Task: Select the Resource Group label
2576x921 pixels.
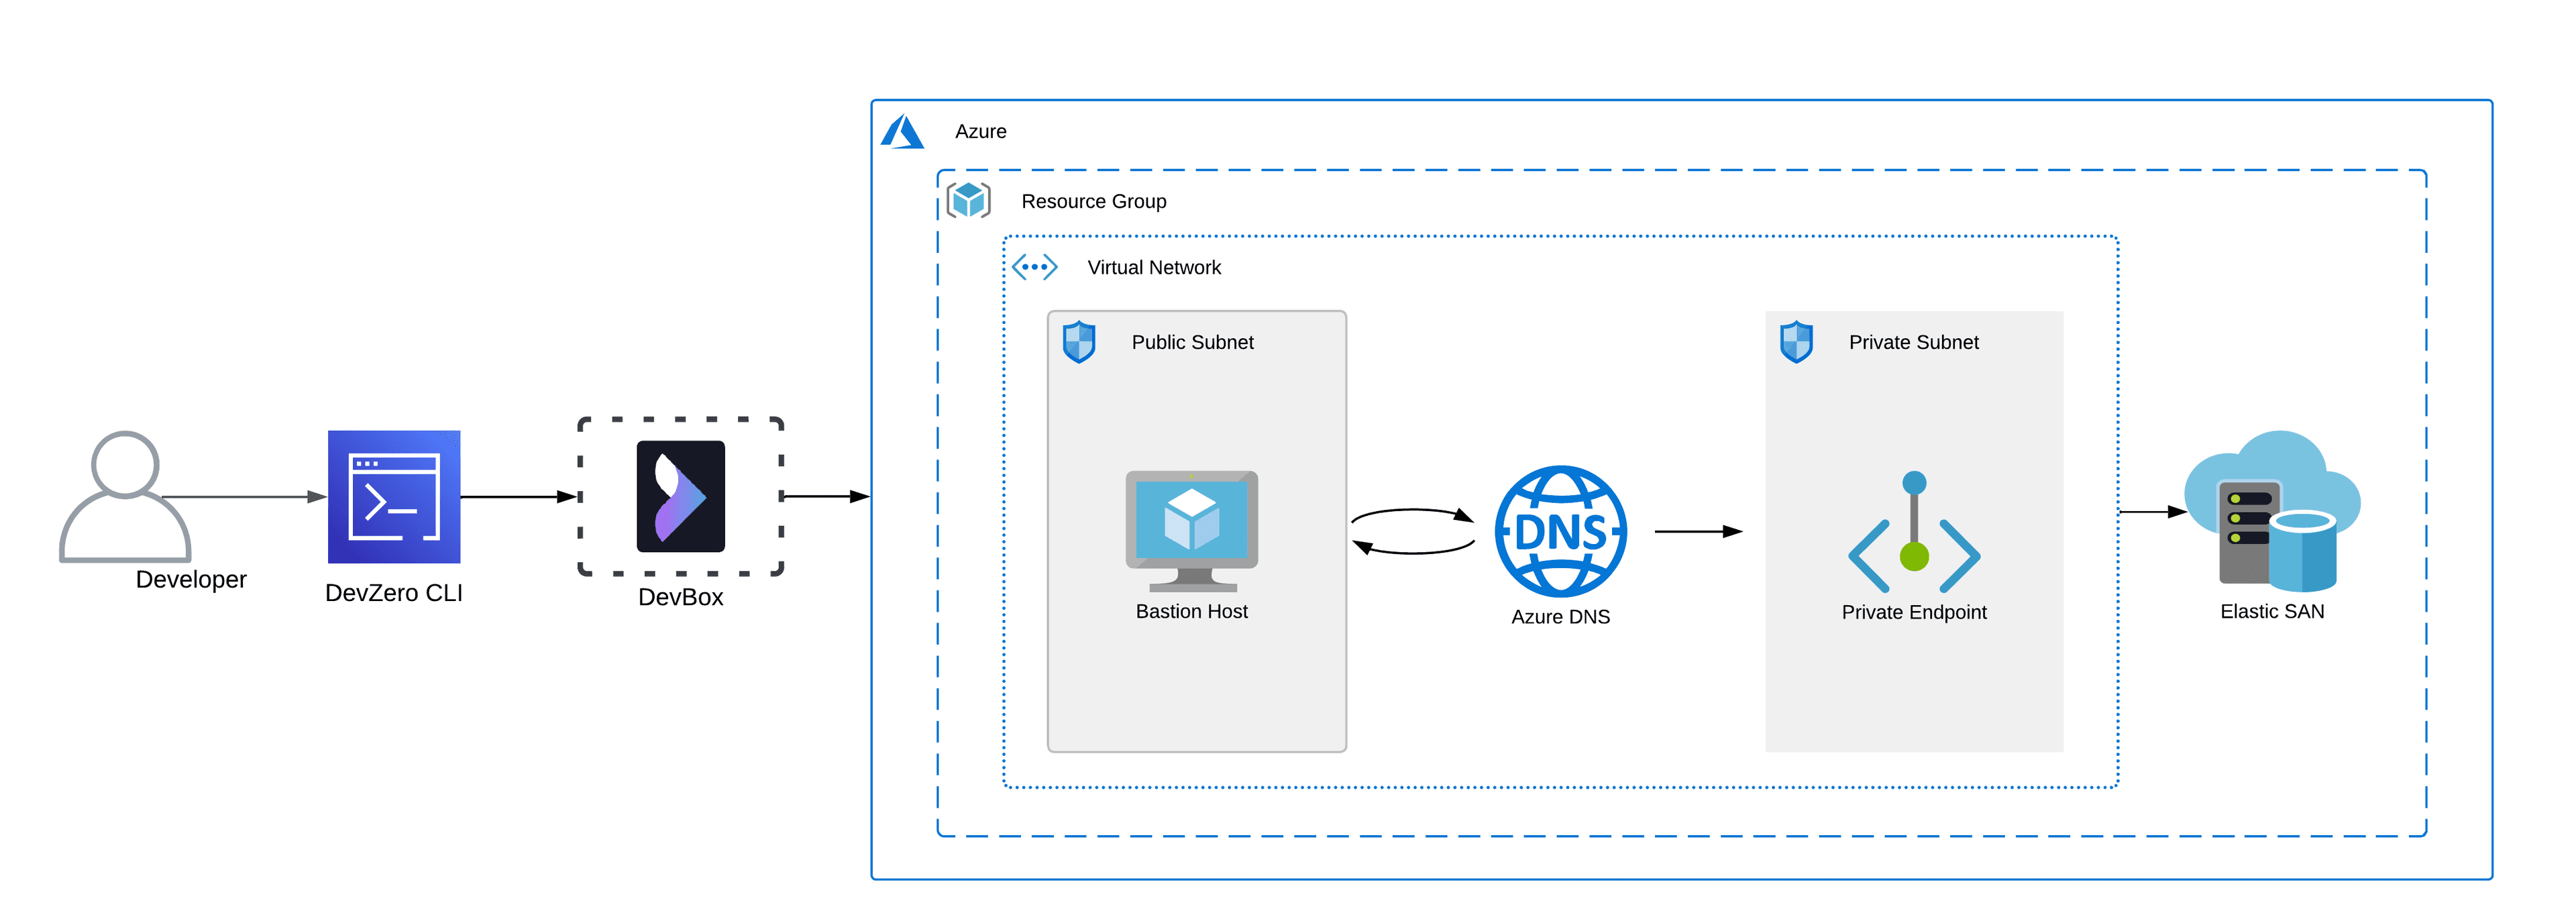Action: [1094, 201]
